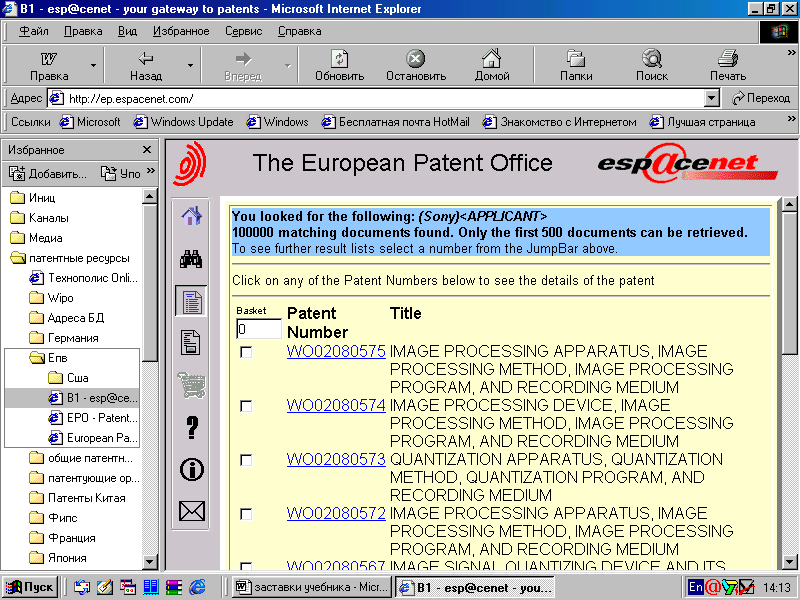Image resolution: width=800 pixels, height=600 pixels.
Task: Click the Basket count input field
Action: click(x=259, y=329)
